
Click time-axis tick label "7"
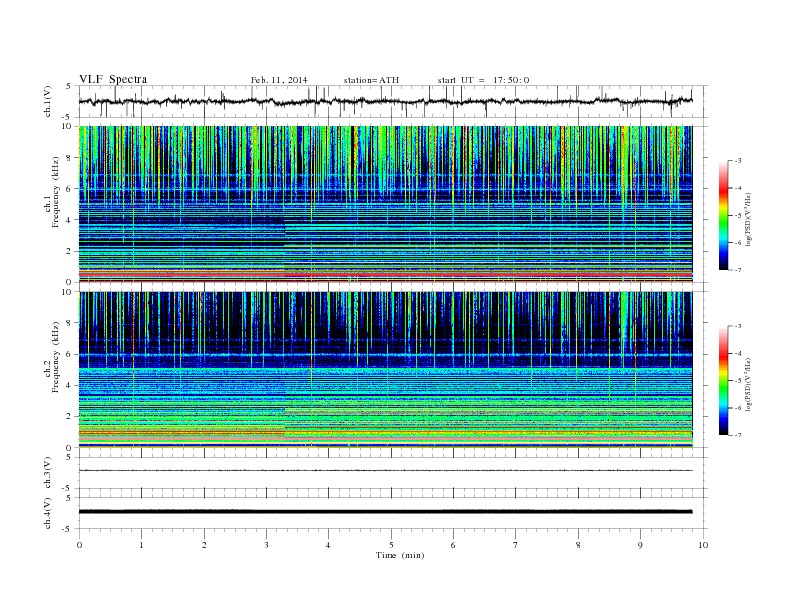point(515,545)
